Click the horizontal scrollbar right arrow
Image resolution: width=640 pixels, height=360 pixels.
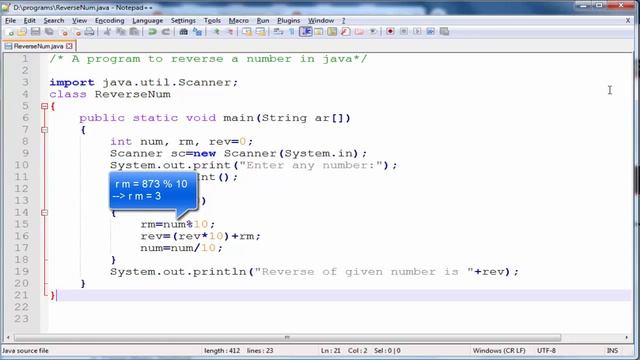pyautogui.click(x=627, y=338)
